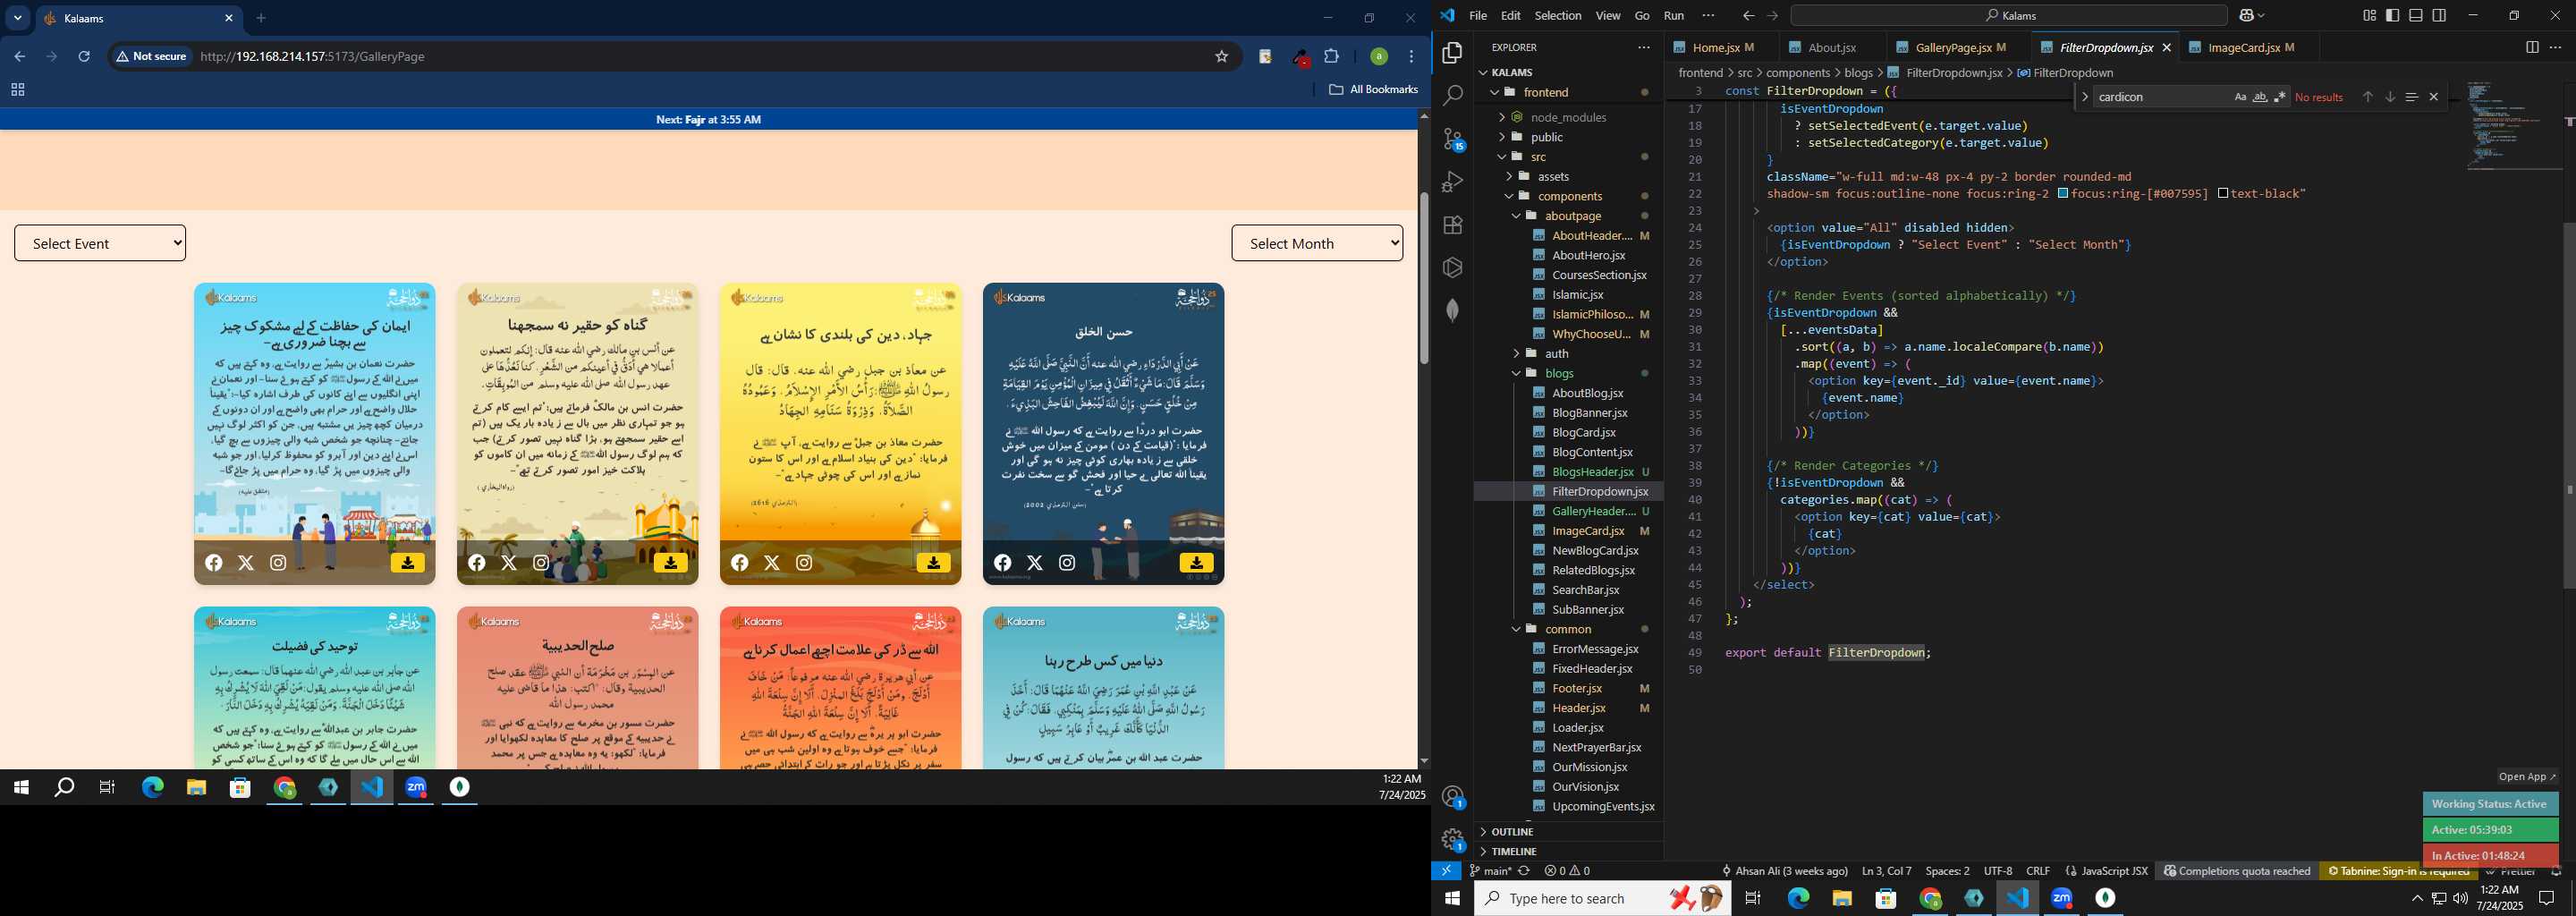This screenshot has width=2576, height=916.
Task: Reload the Kalaams page in Chrome
Action: tap(84, 56)
